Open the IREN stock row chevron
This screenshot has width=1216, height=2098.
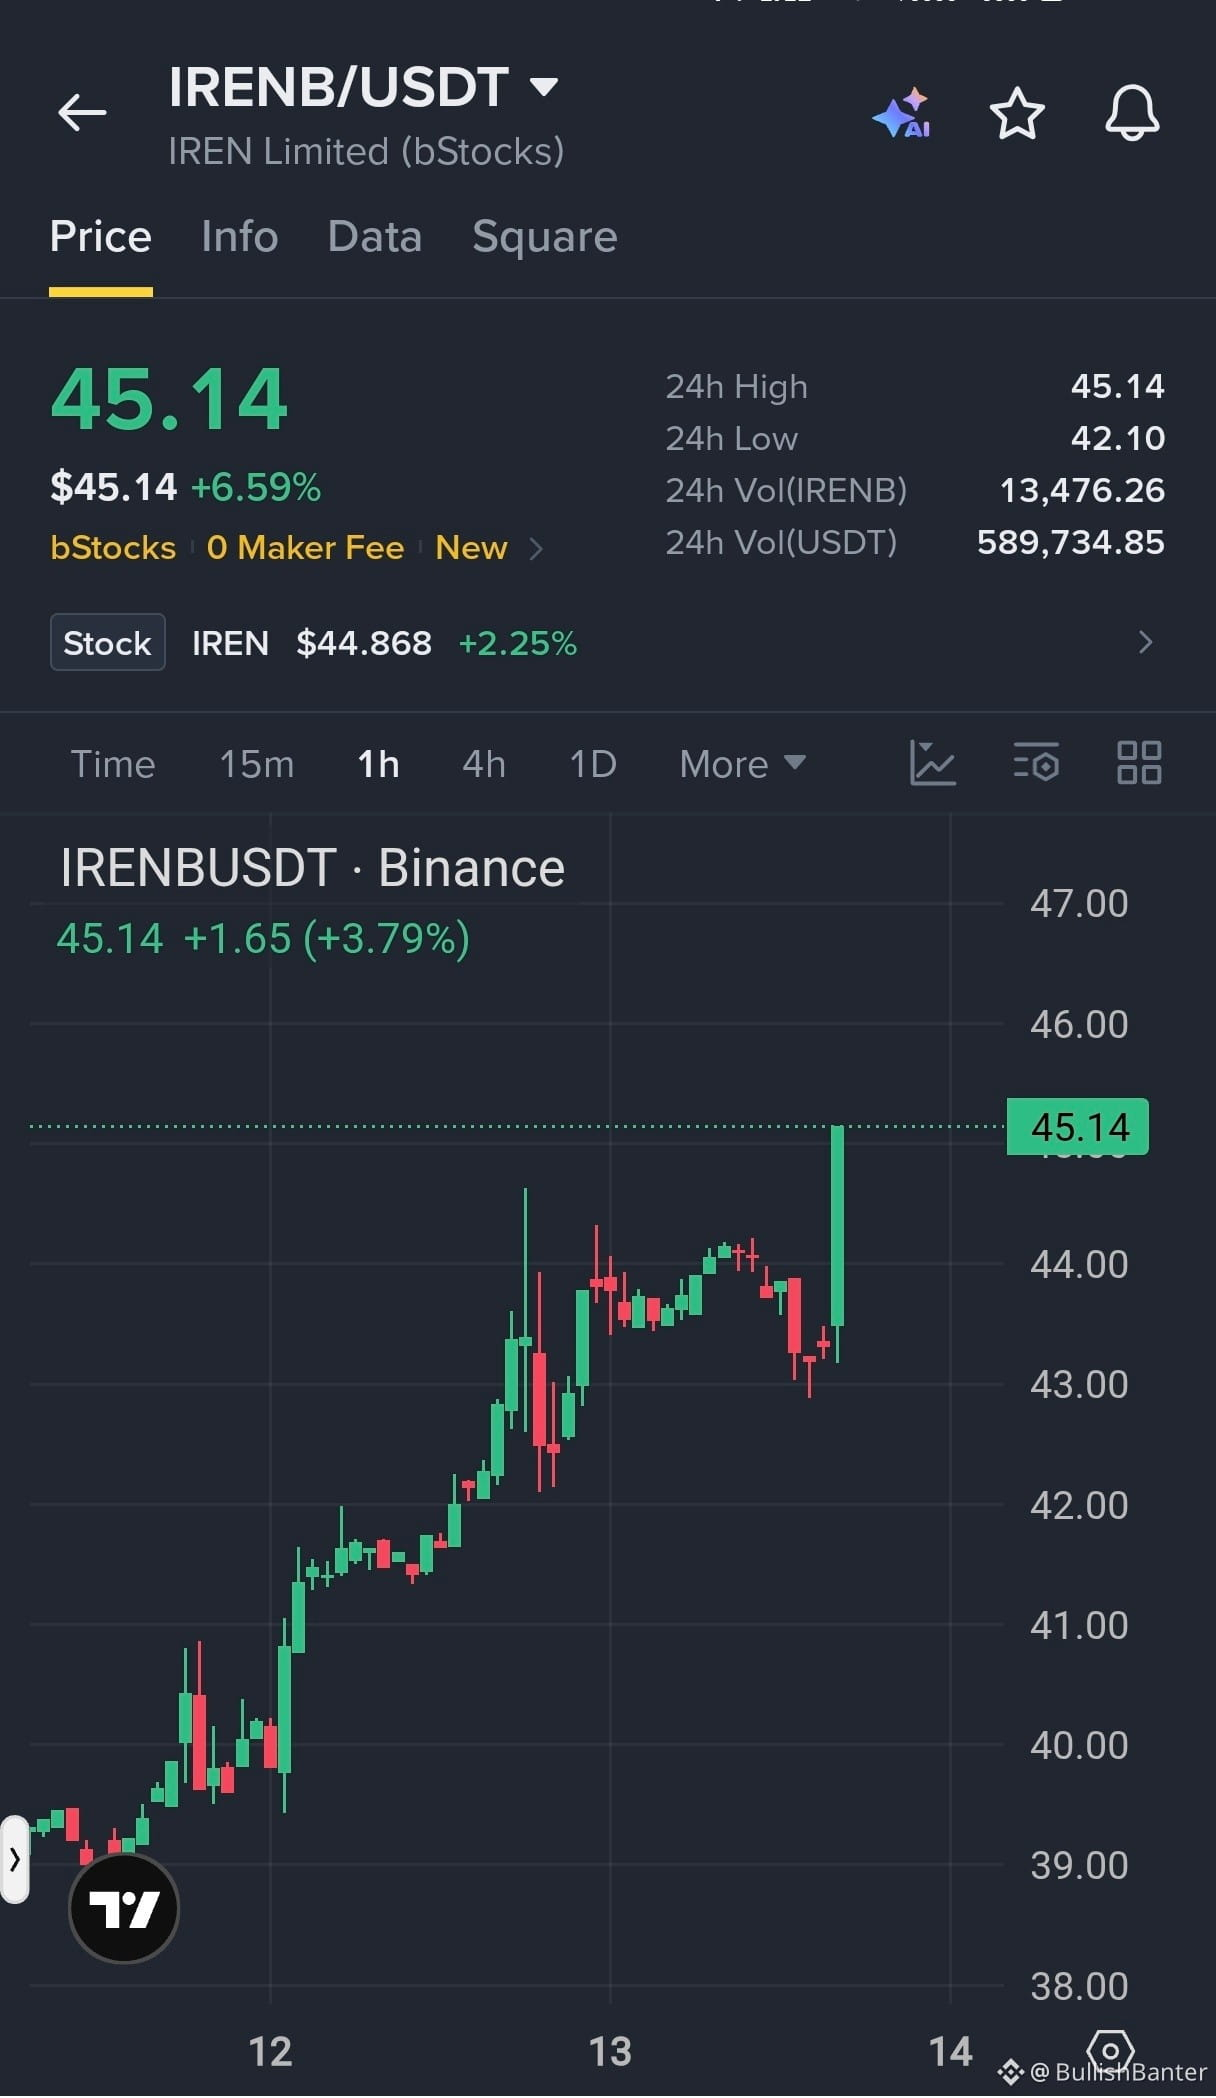(x=1146, y=642)
